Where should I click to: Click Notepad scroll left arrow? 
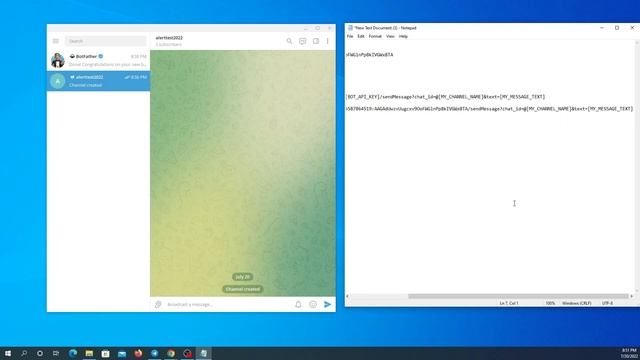click(347, 296)
